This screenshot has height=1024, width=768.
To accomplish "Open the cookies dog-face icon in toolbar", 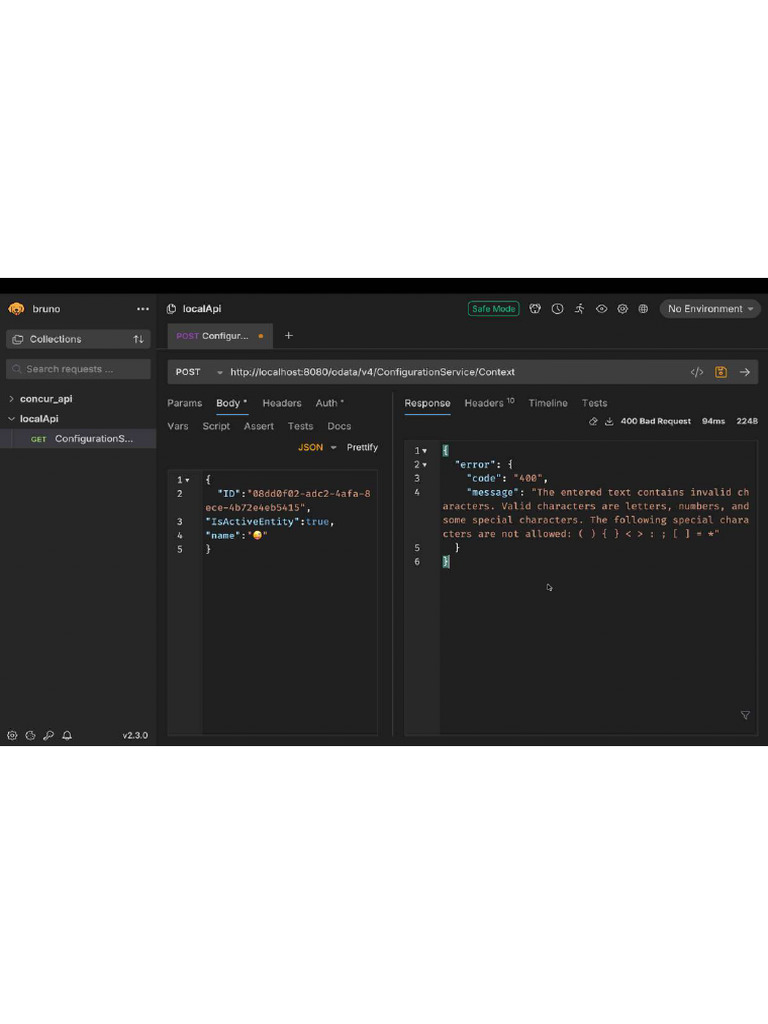I will pyautogui.click(x=535, y=309).
